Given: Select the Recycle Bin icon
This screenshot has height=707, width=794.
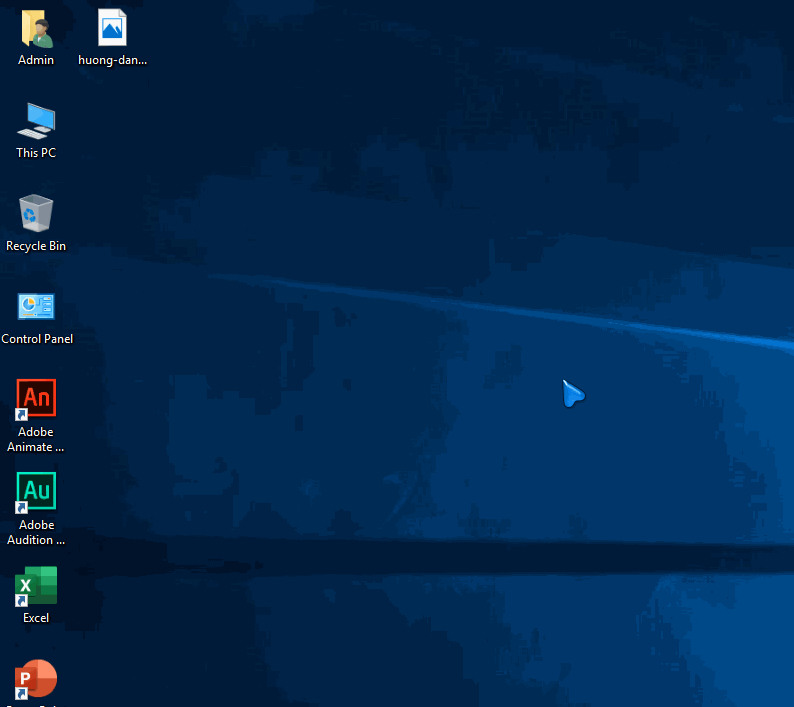Looking at the screenshot, I should coord(36,213).
